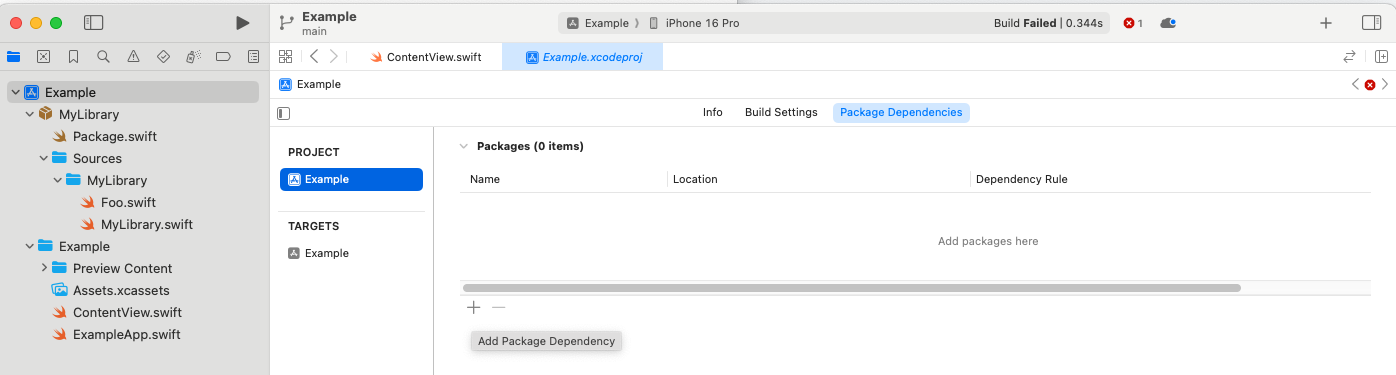Add an editor on the right
This screenshot has height=375, width=1396.
pos(1381,57)
